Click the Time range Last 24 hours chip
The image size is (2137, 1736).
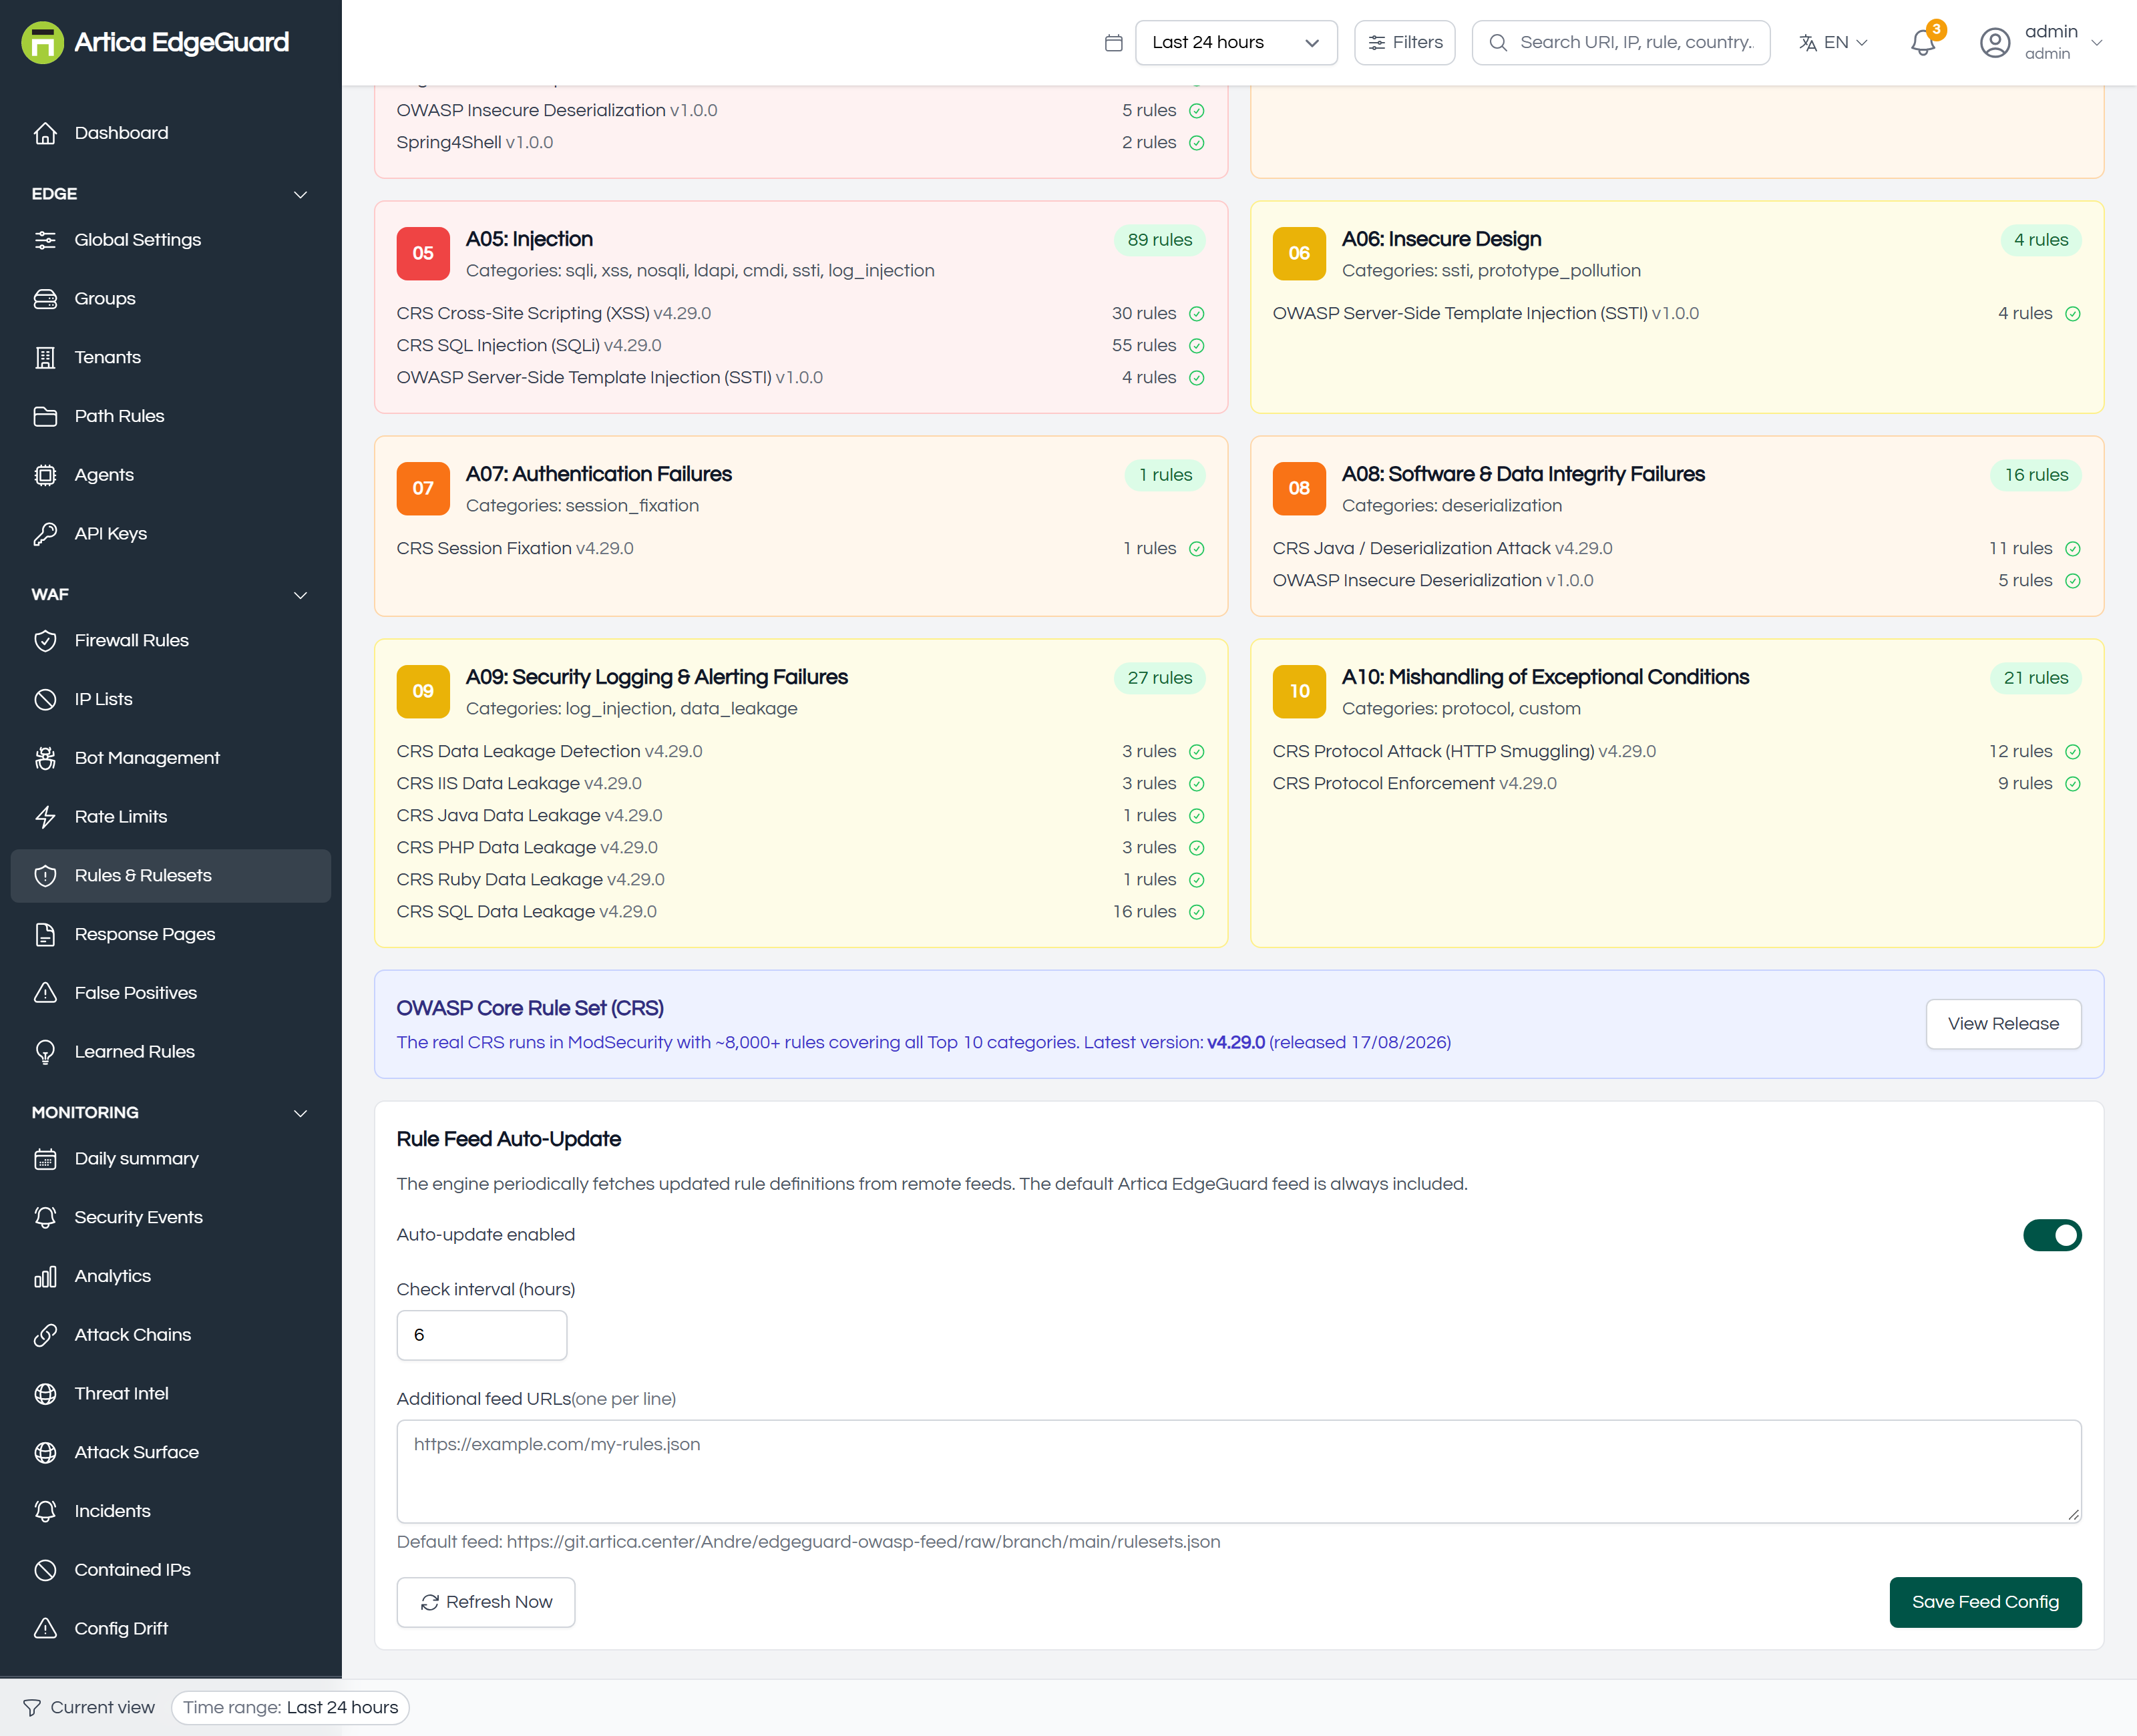point(290,1708)
